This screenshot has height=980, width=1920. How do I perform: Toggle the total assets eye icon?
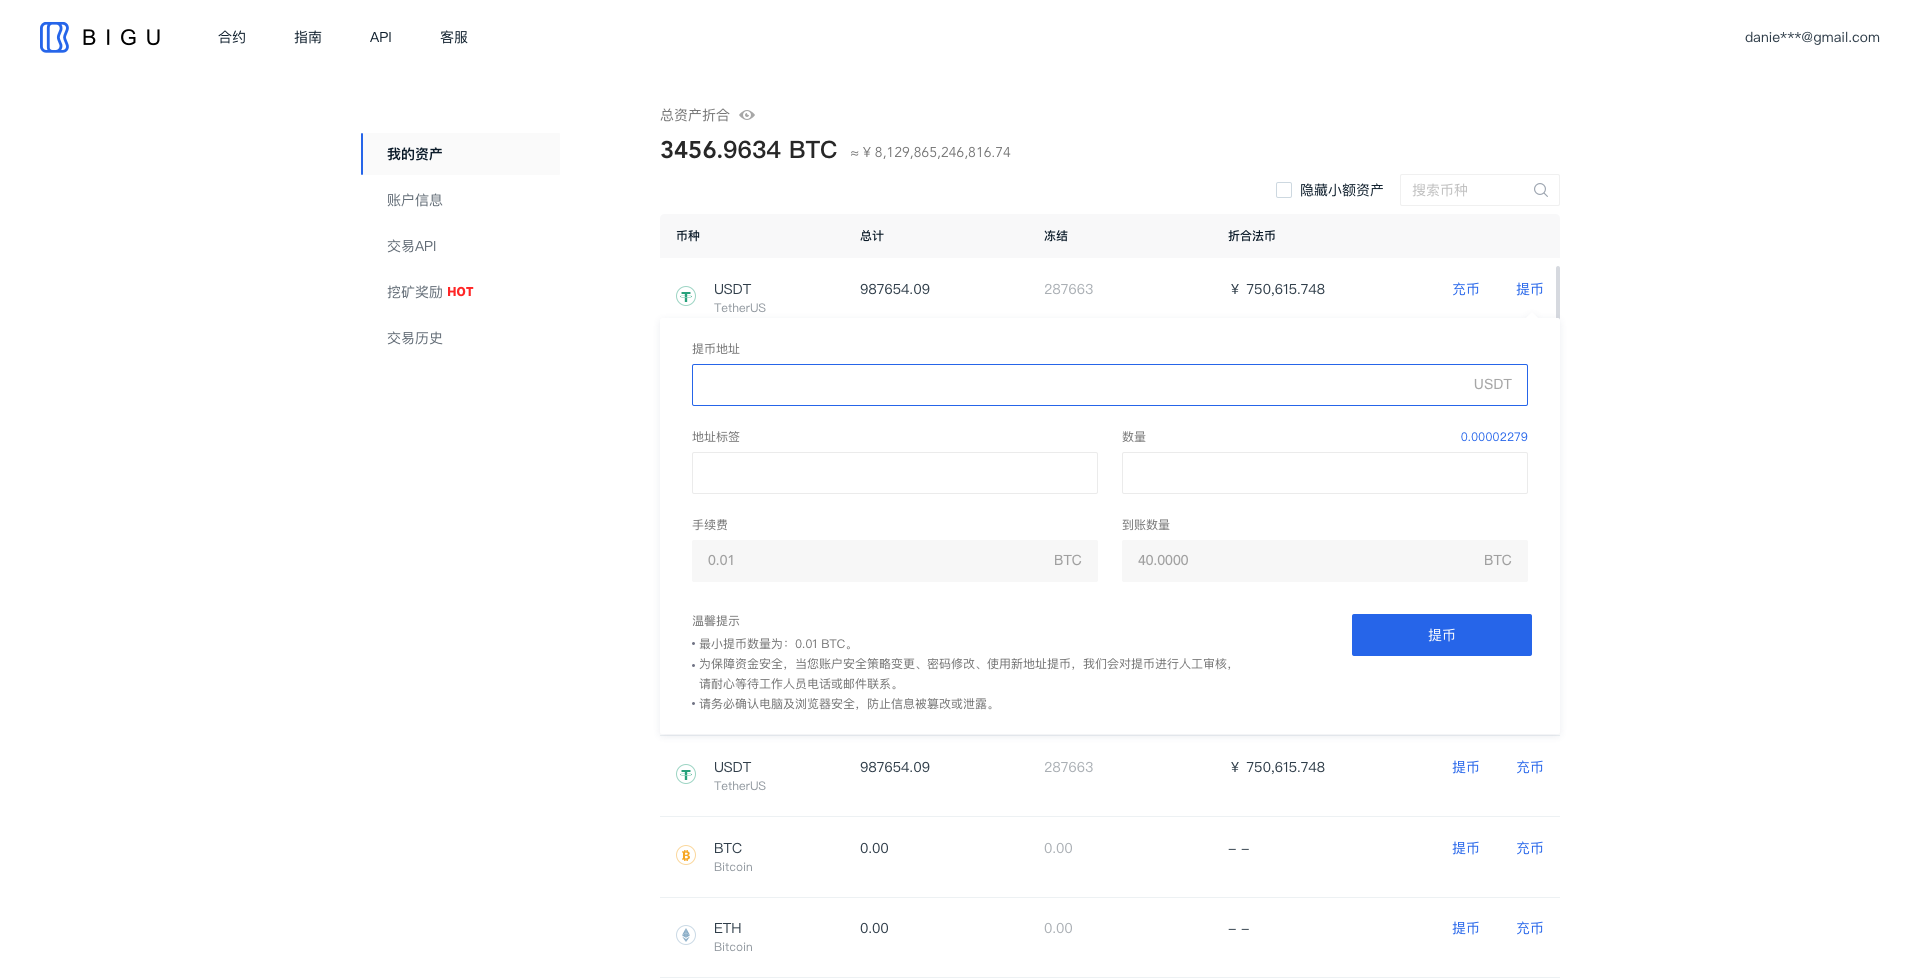[747, 115]
